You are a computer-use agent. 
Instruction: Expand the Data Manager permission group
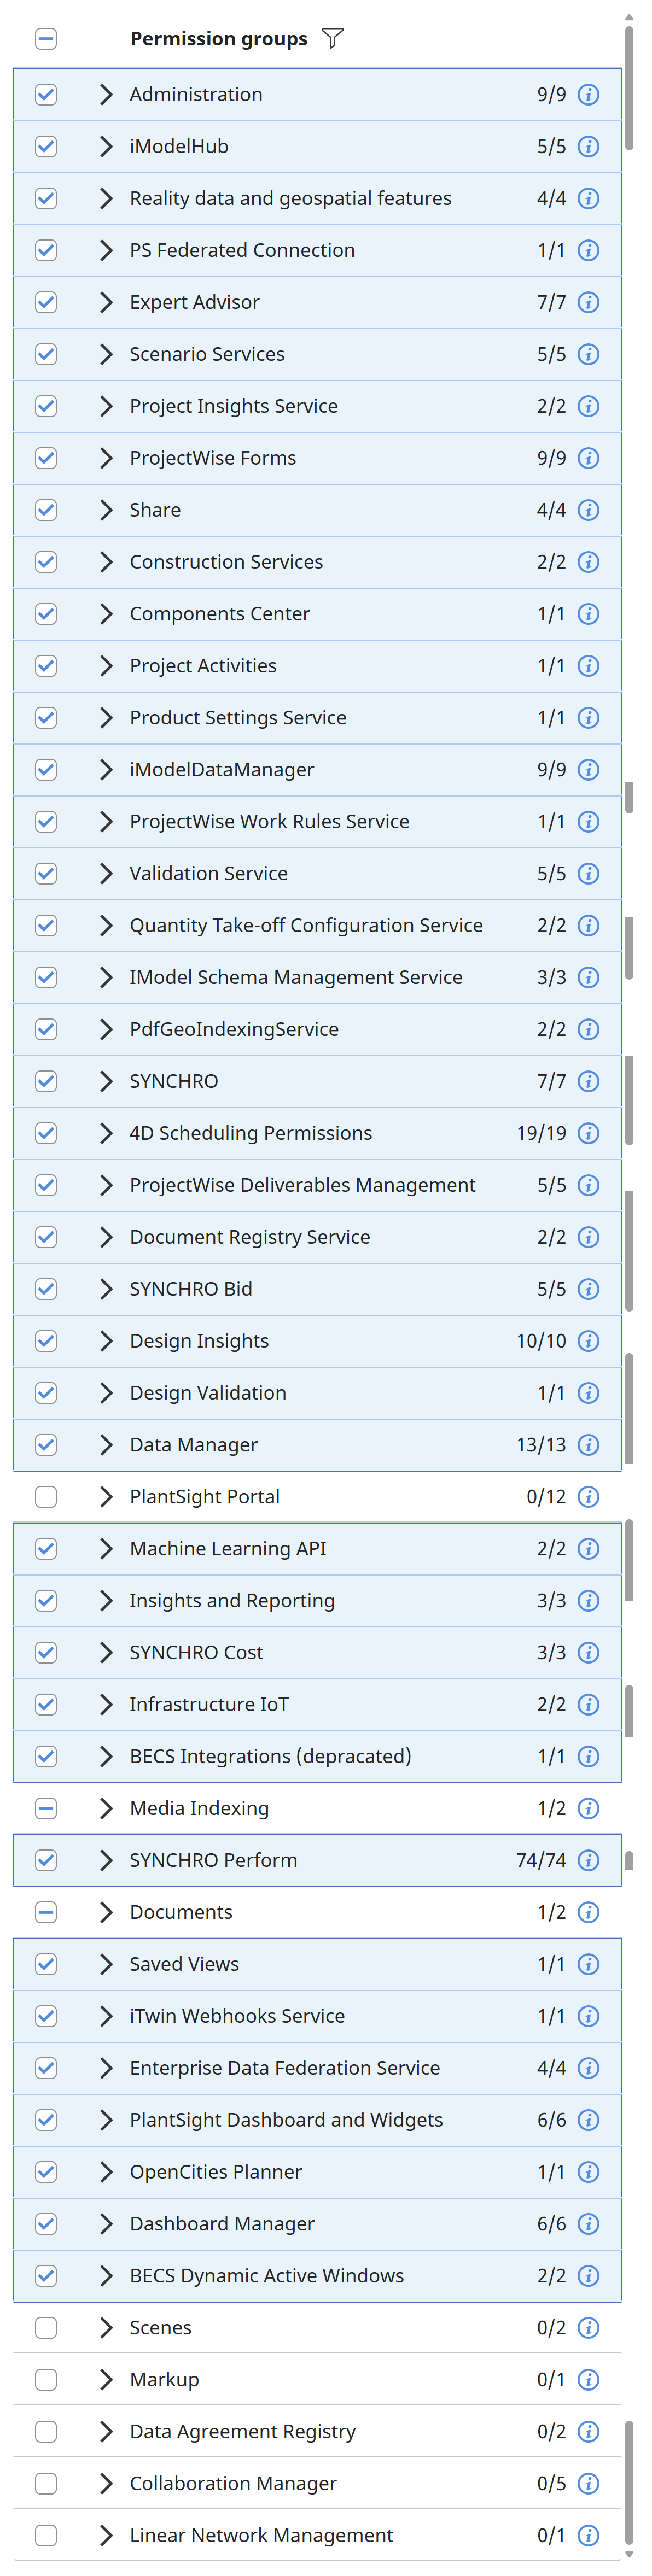pyautogui.click(x=106, y=1445)
